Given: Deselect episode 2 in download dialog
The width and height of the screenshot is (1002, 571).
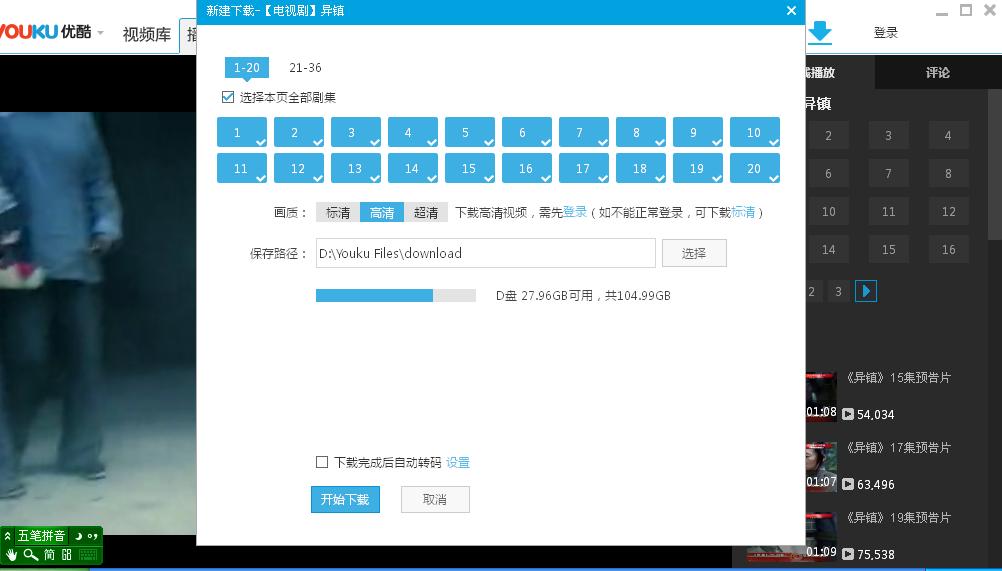Looking at the screenshot, I should (298, 132).
